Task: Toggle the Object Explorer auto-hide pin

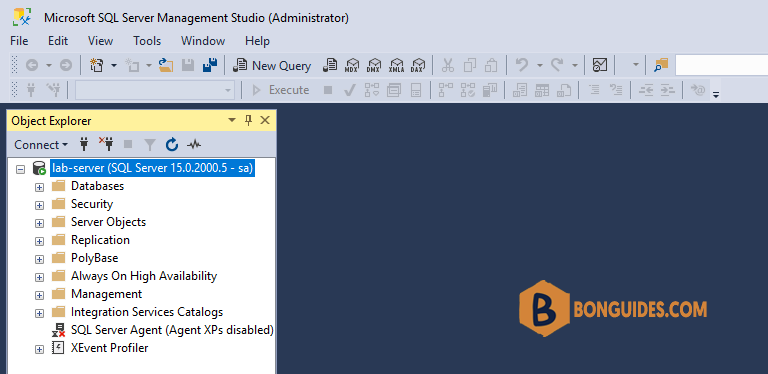Action: coord(248,120)
